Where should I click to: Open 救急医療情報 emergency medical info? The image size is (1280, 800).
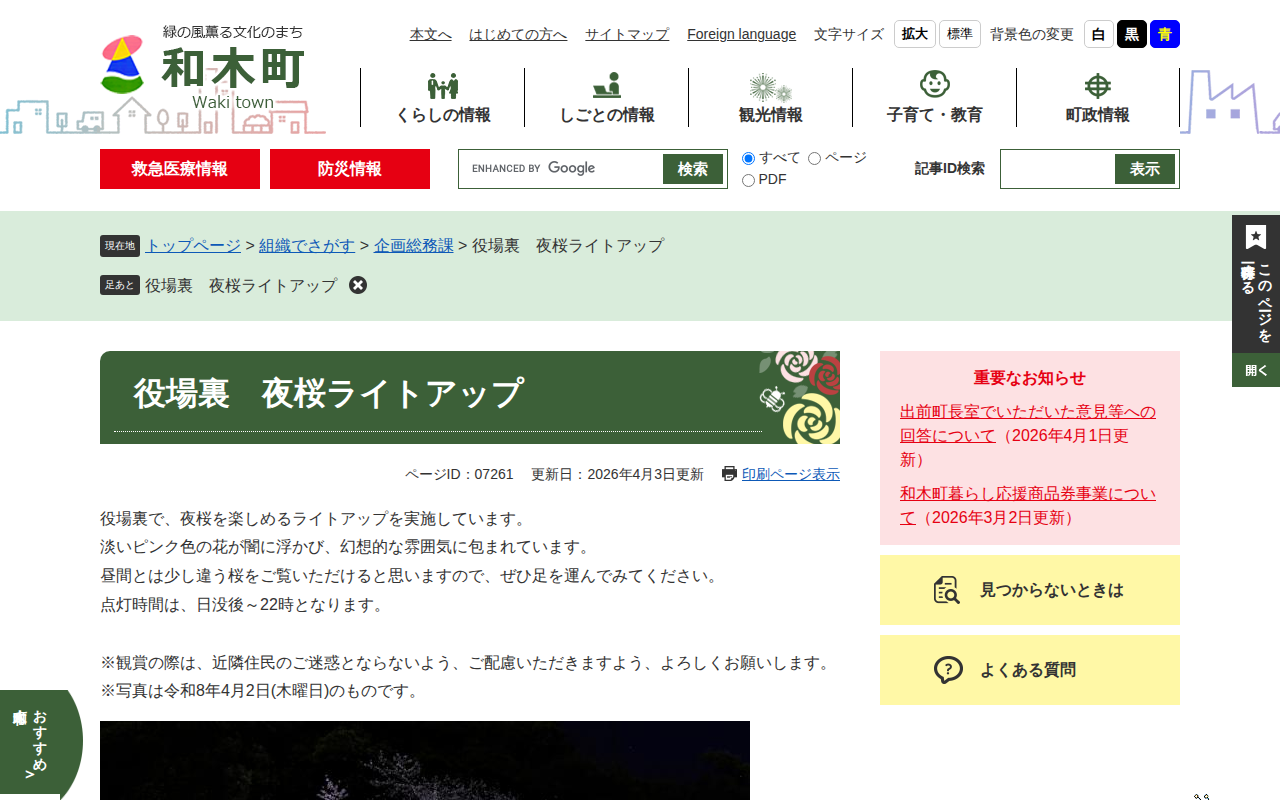pyautogui.click(x=180, y=169)
